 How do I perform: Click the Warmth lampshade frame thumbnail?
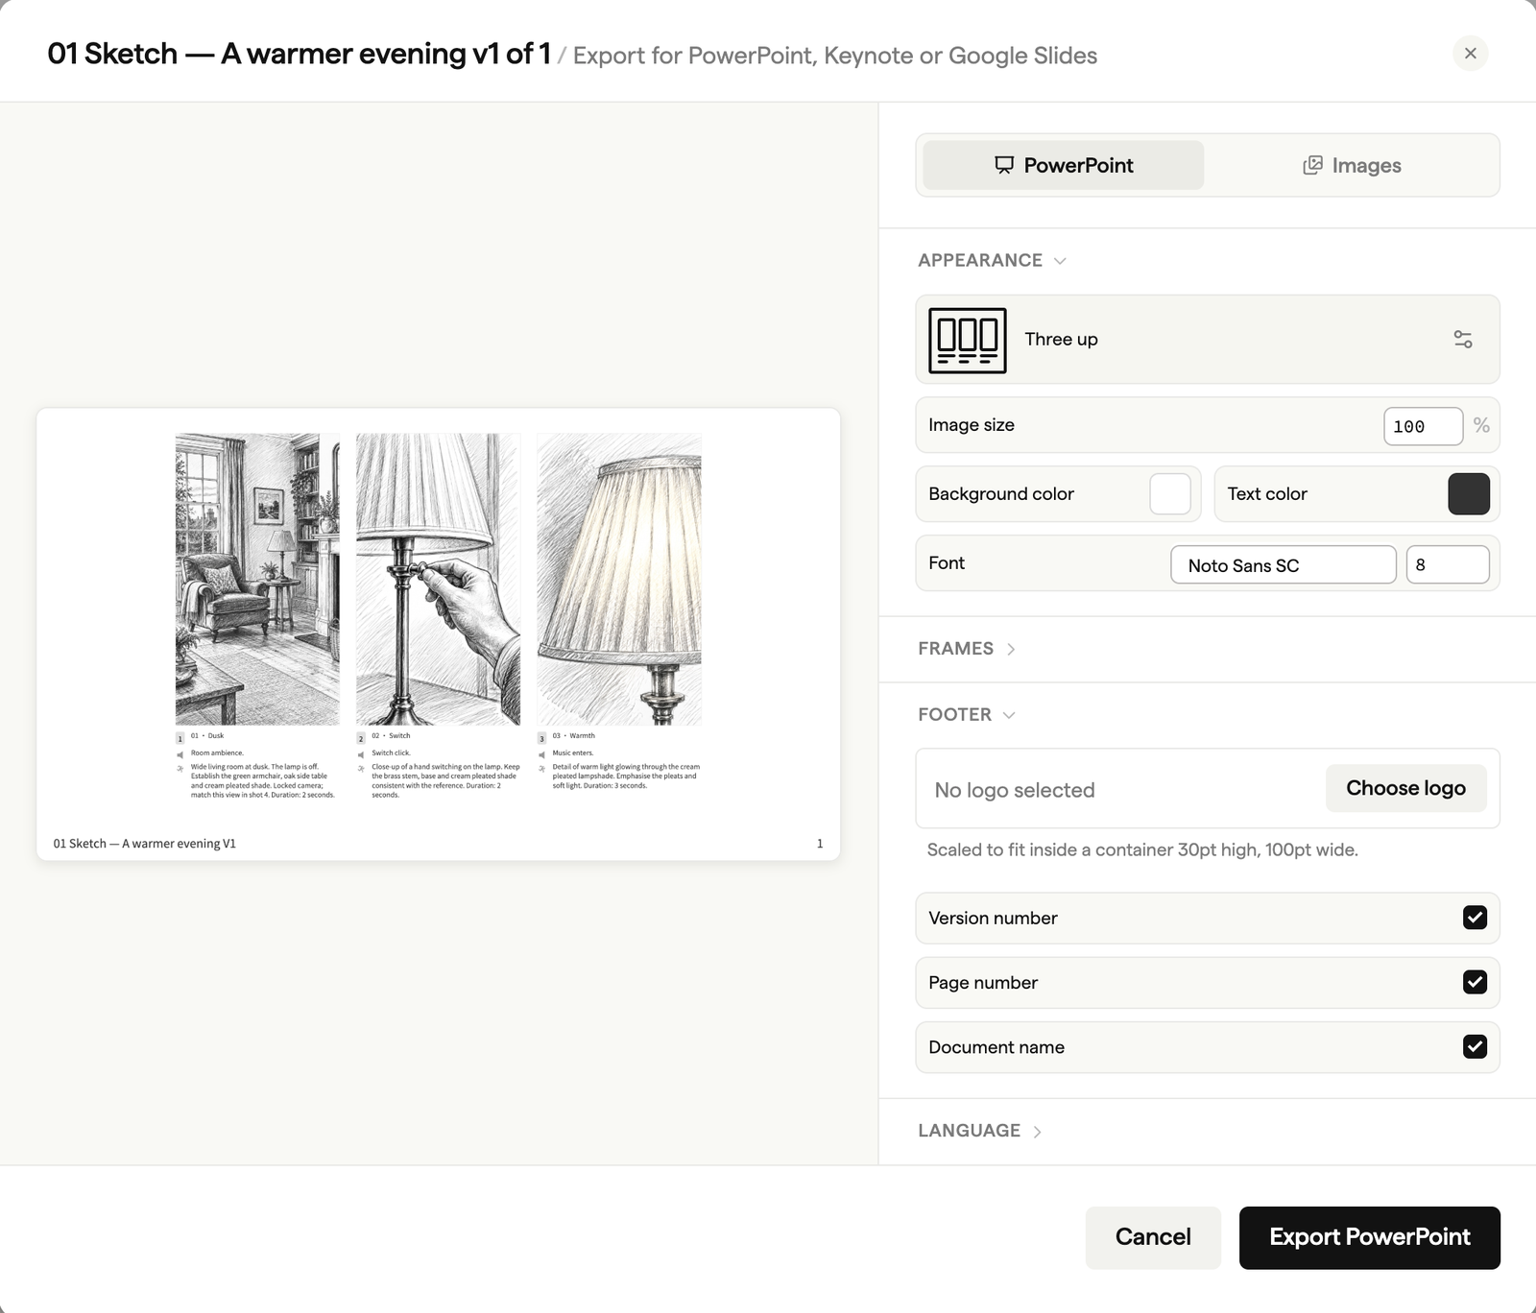point(619,579)
